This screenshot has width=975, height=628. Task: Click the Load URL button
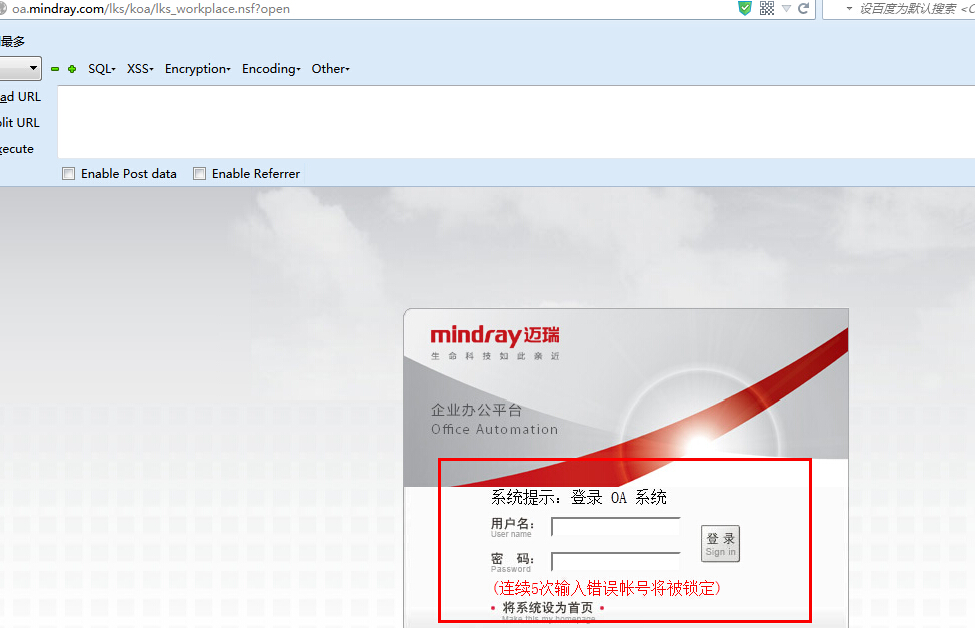click(x=20, y=97)
